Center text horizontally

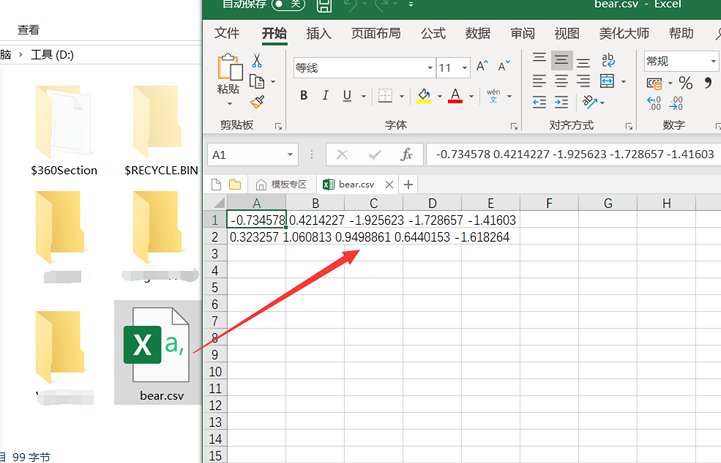click(x=561, y=81)
